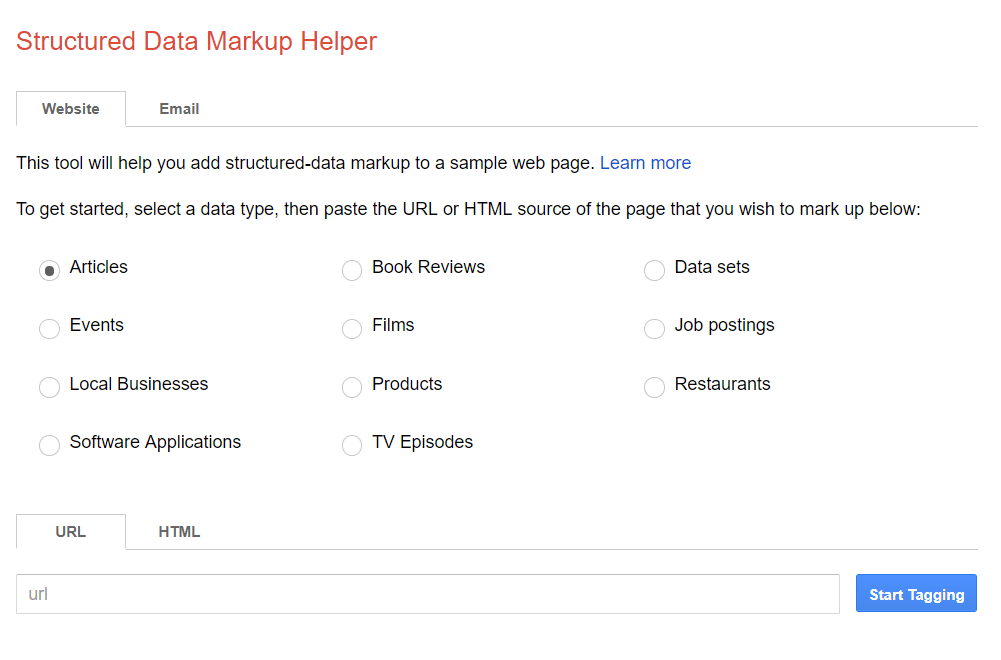Screen dimensions: 1001x660
Task: Focus the url text input field
Action: pyautogui.click(x=428, y=594)
